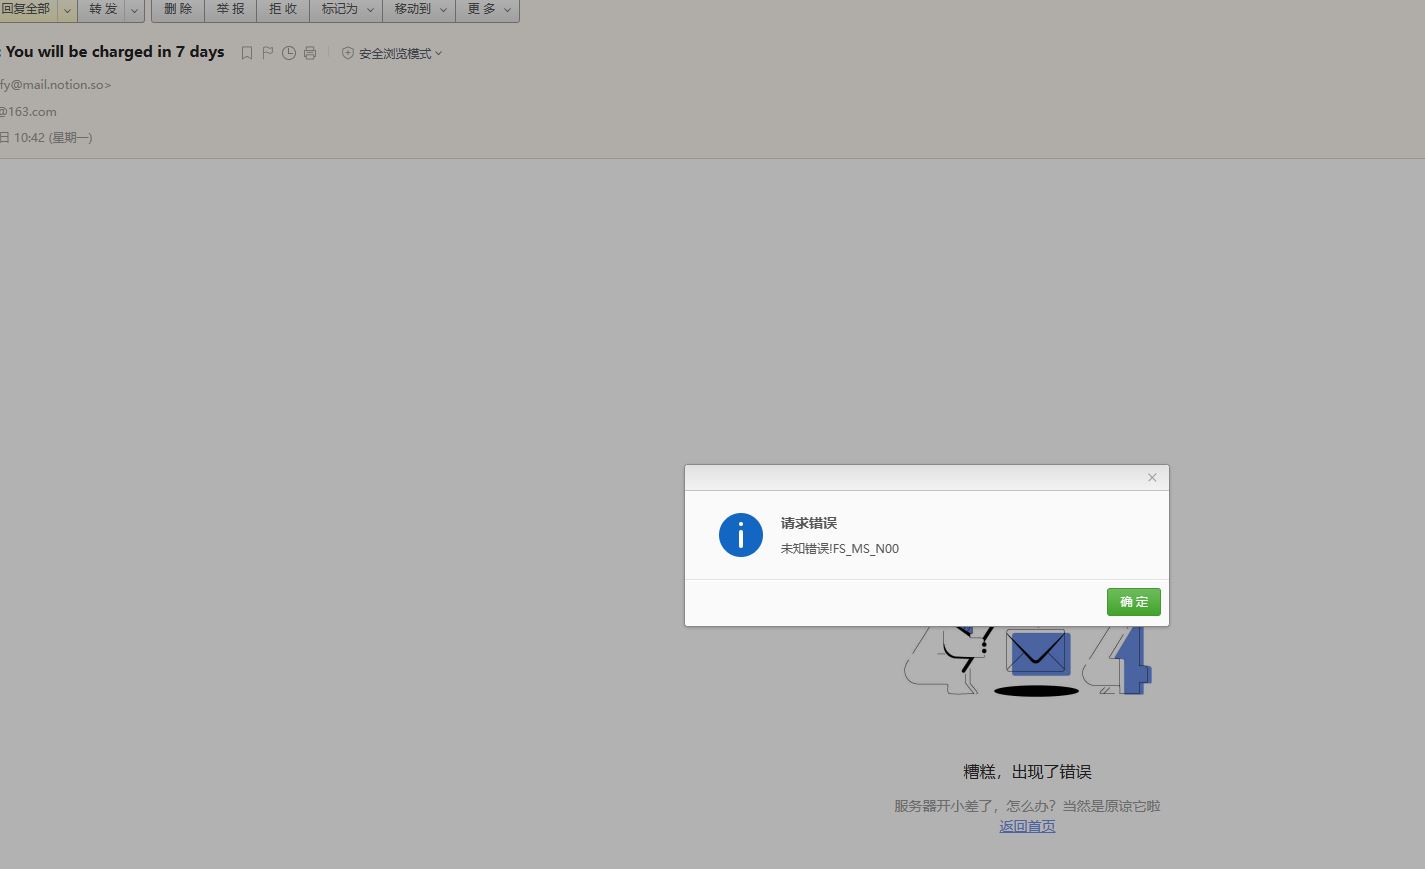Screen dimensions: 1425x869
Task: Click the envelope illustration on the error page
Action: point(1036,653)
